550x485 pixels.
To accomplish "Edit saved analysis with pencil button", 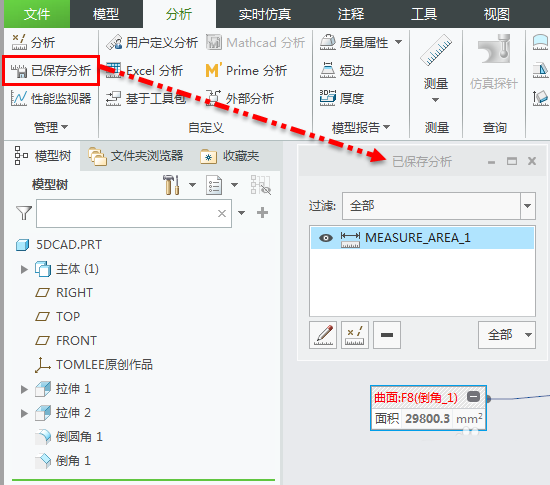I will (x=323, y=335).
